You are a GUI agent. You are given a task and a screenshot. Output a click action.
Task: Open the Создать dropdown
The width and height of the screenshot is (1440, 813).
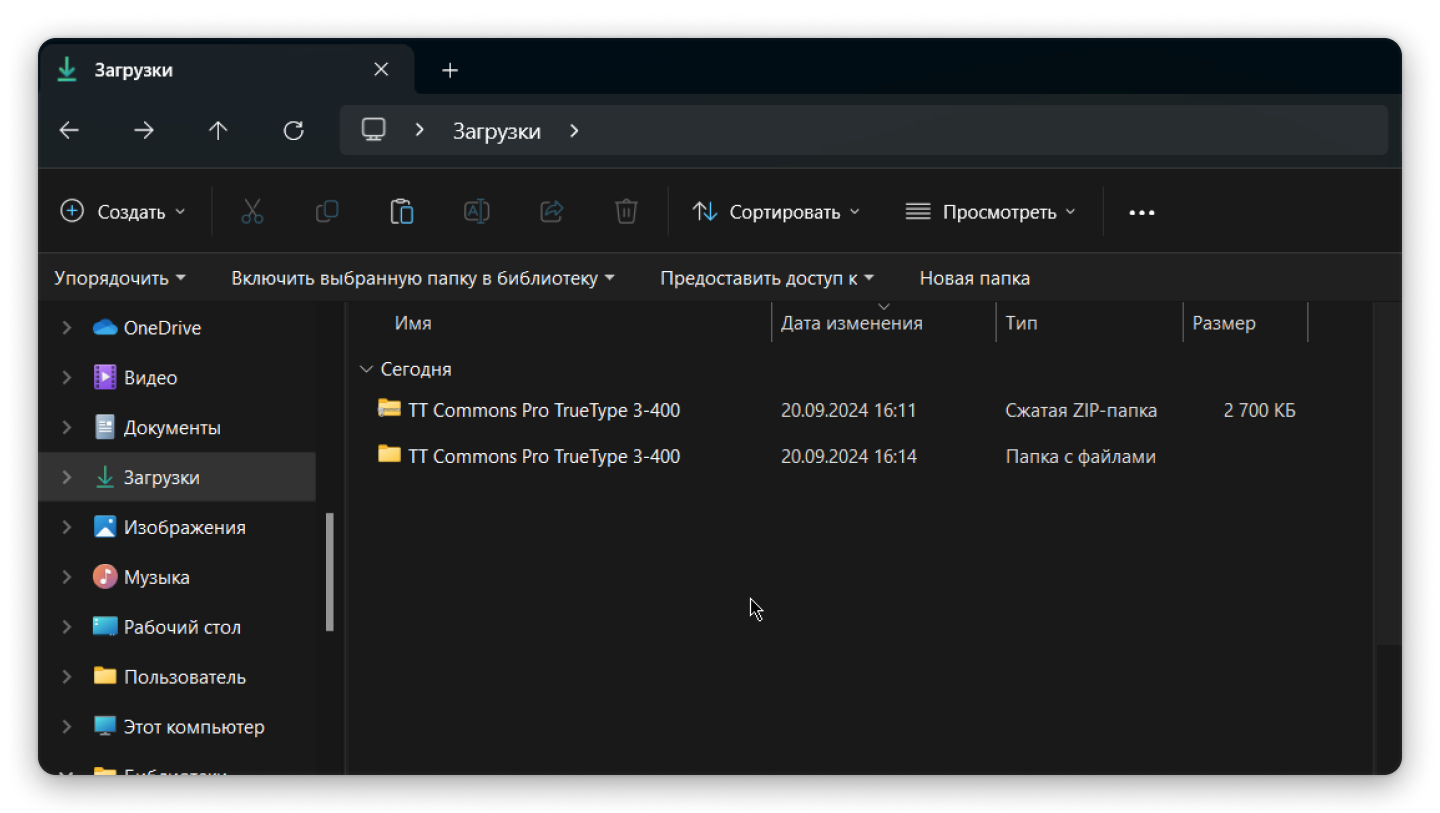click(123, 212)
